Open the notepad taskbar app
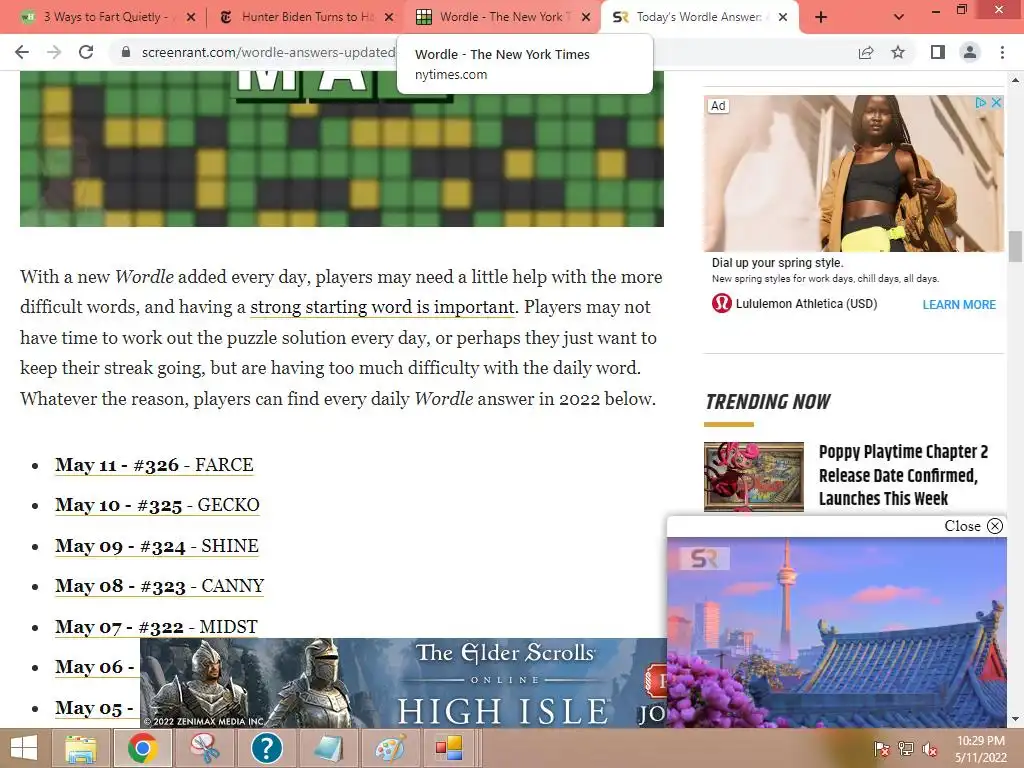Screen dimensions: 1024x768 [328, 748]
